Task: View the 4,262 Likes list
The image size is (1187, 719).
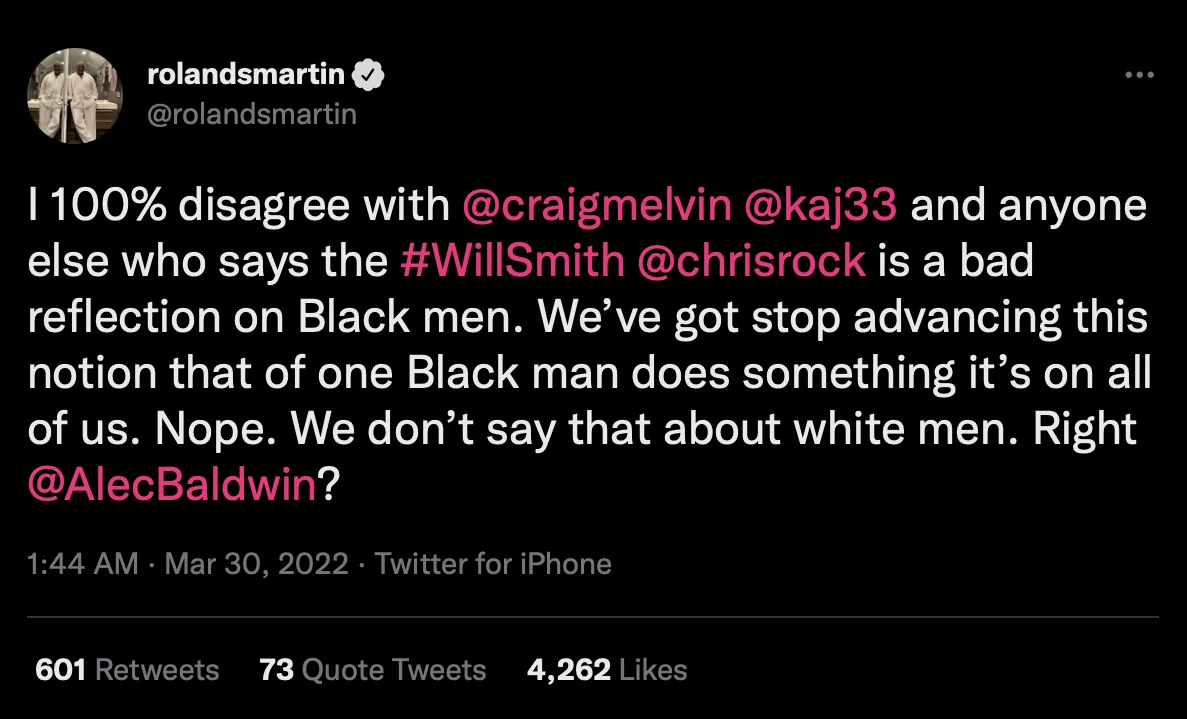Action: (604, 669)
